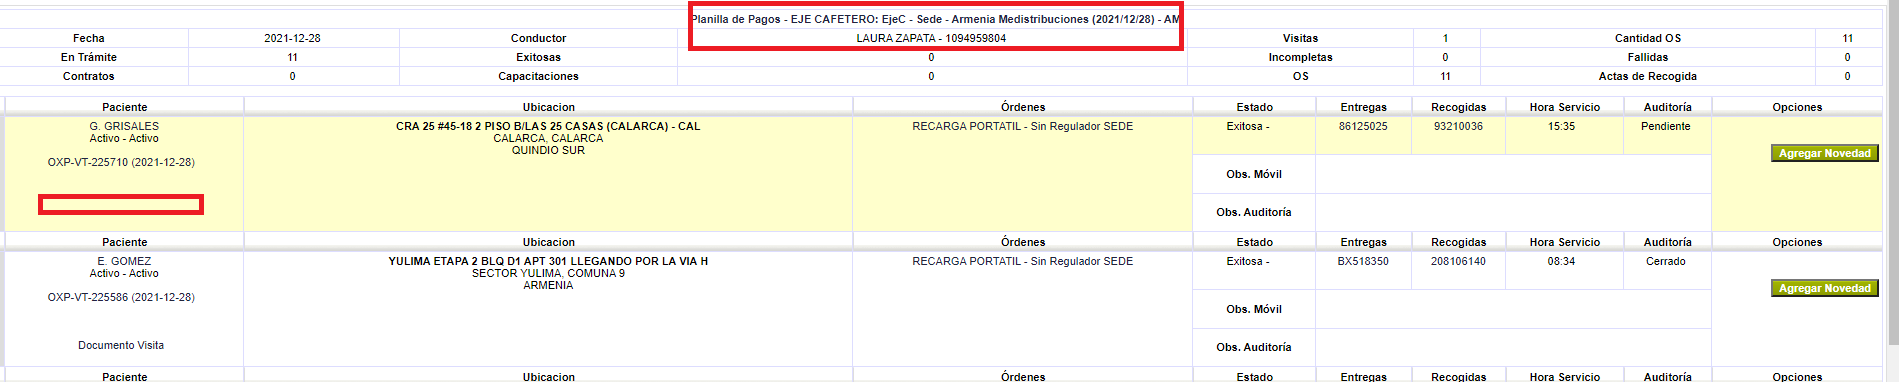Open Documento Visita link under E. GOMEZ
Screen dimensions: 1899x382
(x=121, y=345)
